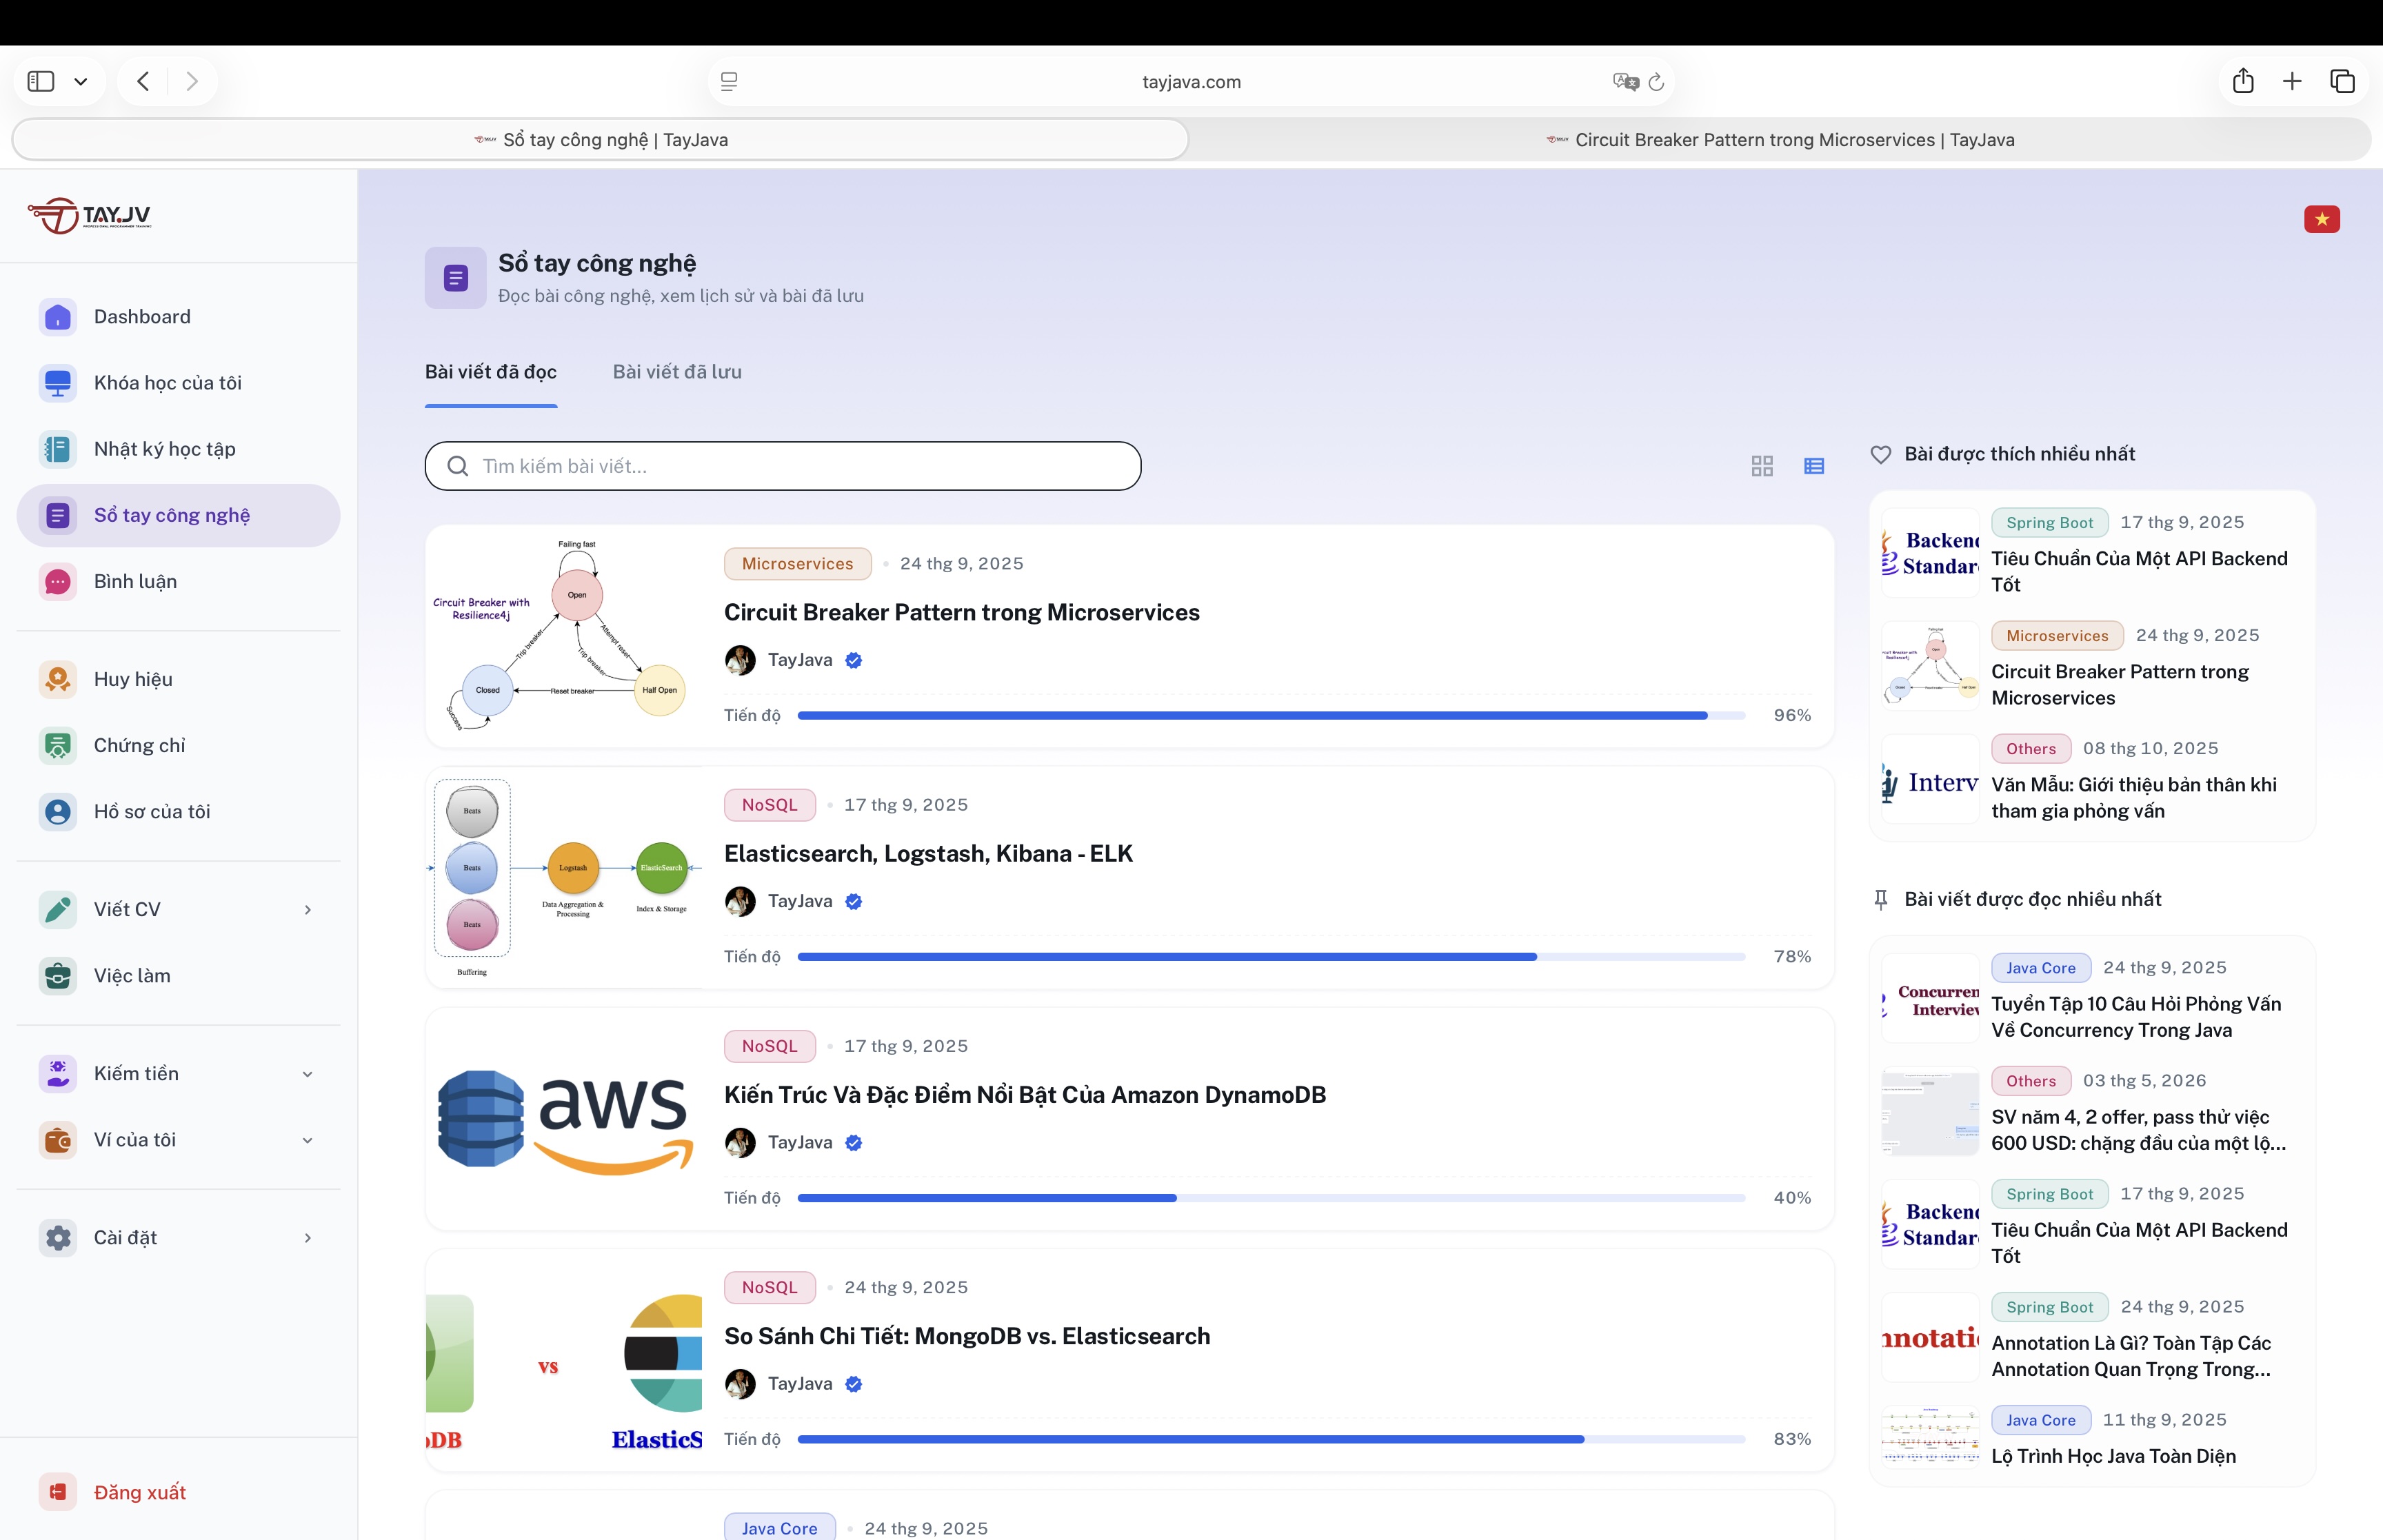Open Sổ tay công nghệ in the sidebar

coord(179,515)
